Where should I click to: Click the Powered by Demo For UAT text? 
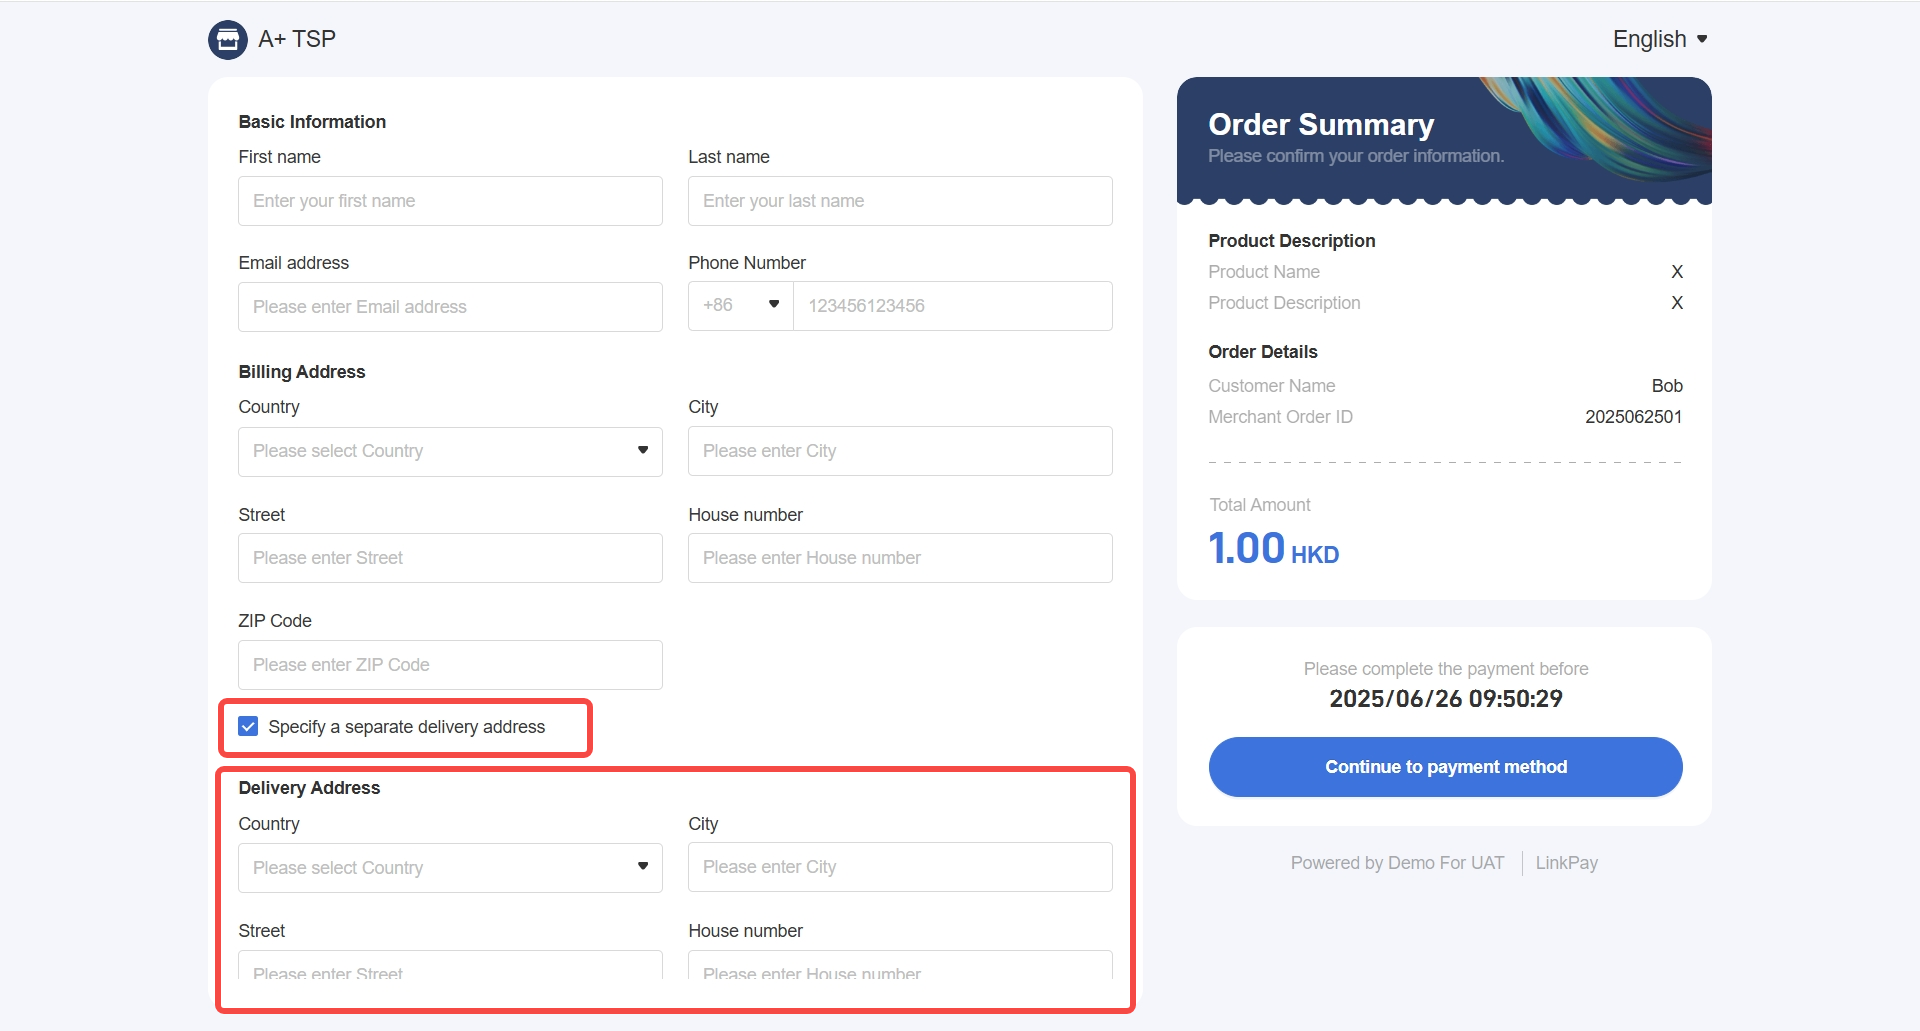pyautogui.click(x=1397, y=863)
